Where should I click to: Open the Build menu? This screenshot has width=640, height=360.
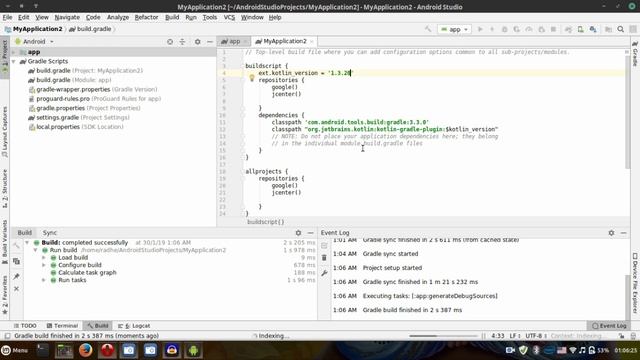pos(172,17)
